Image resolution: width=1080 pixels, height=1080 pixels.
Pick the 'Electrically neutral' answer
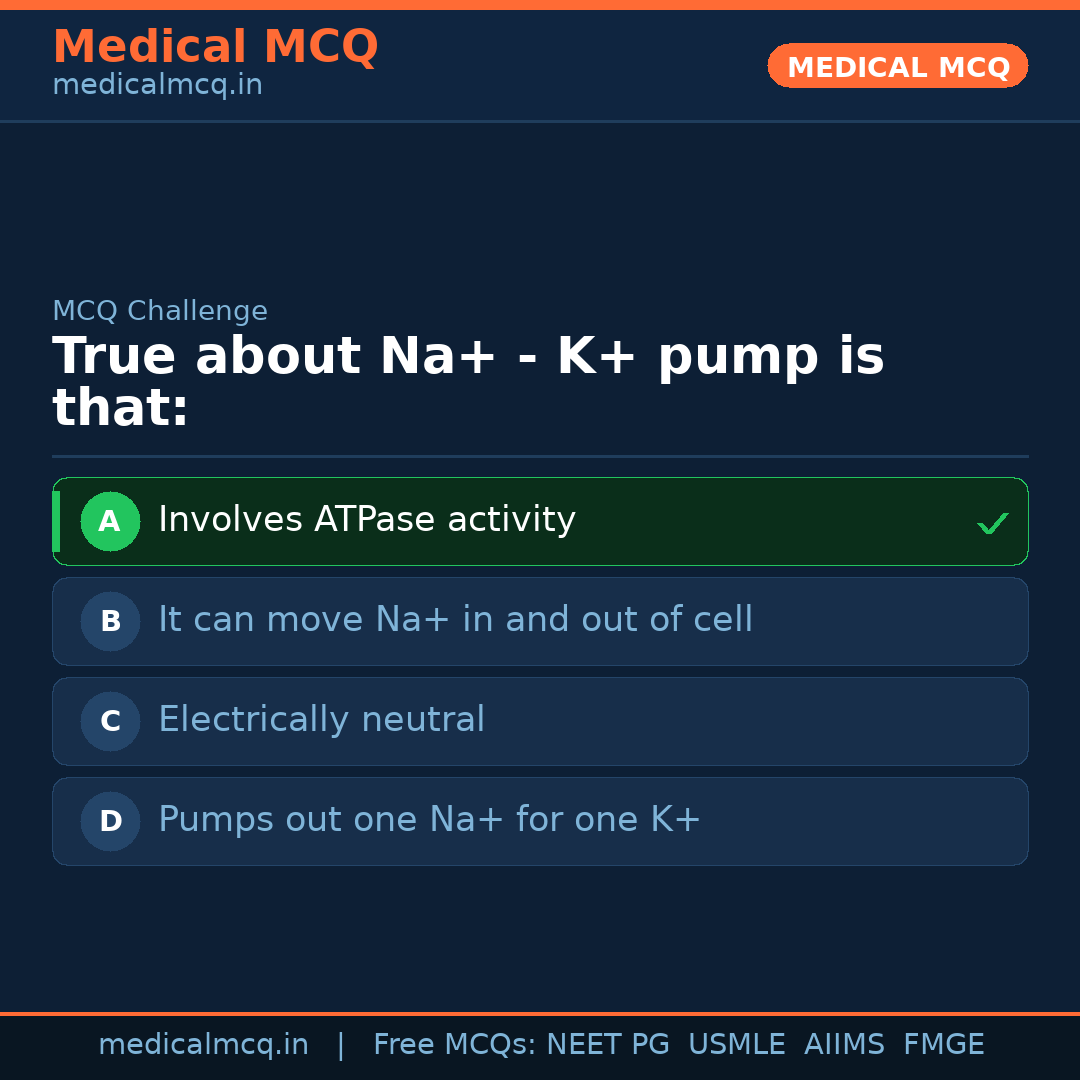pos(321,720)
